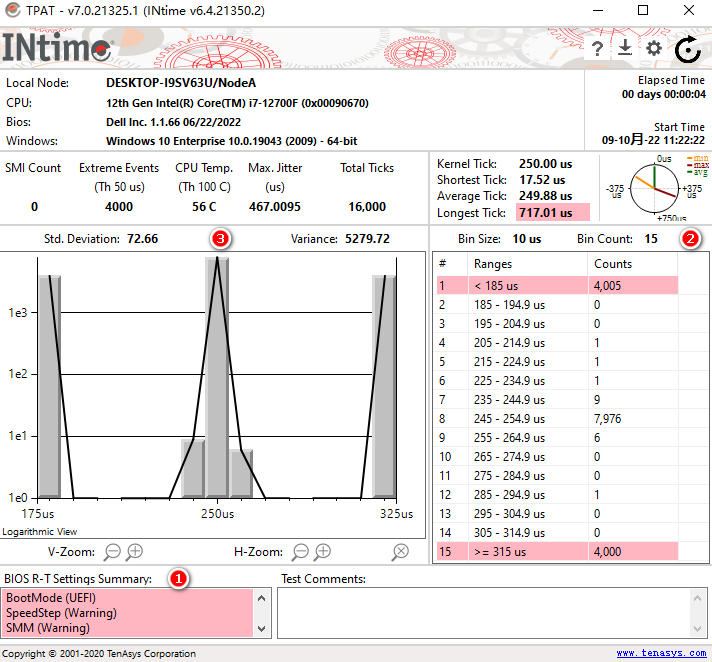This screenshot has height=662, width=712.
Task: Click the tick jitter clock dial
Action: [x=654, y=188]
